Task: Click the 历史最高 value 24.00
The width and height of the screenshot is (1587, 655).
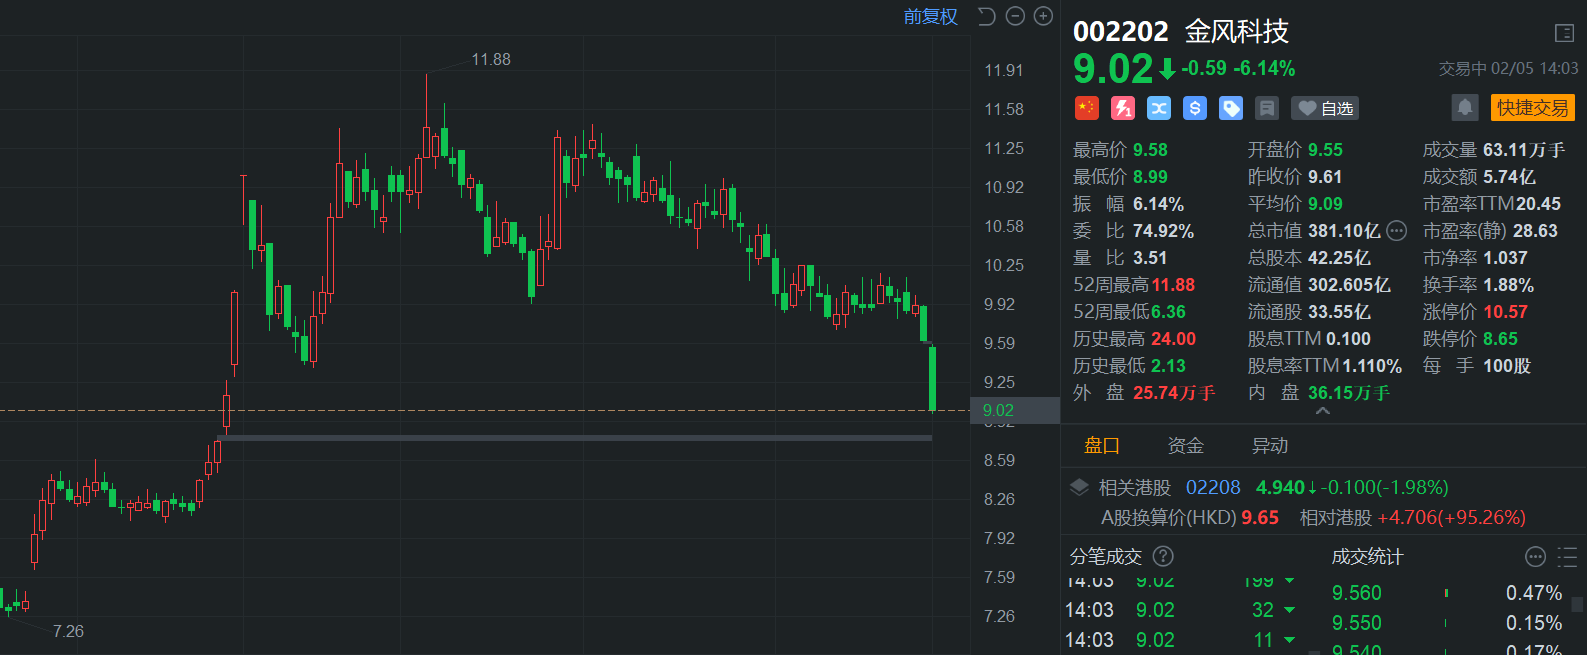Action: [x=1173, y=339]
